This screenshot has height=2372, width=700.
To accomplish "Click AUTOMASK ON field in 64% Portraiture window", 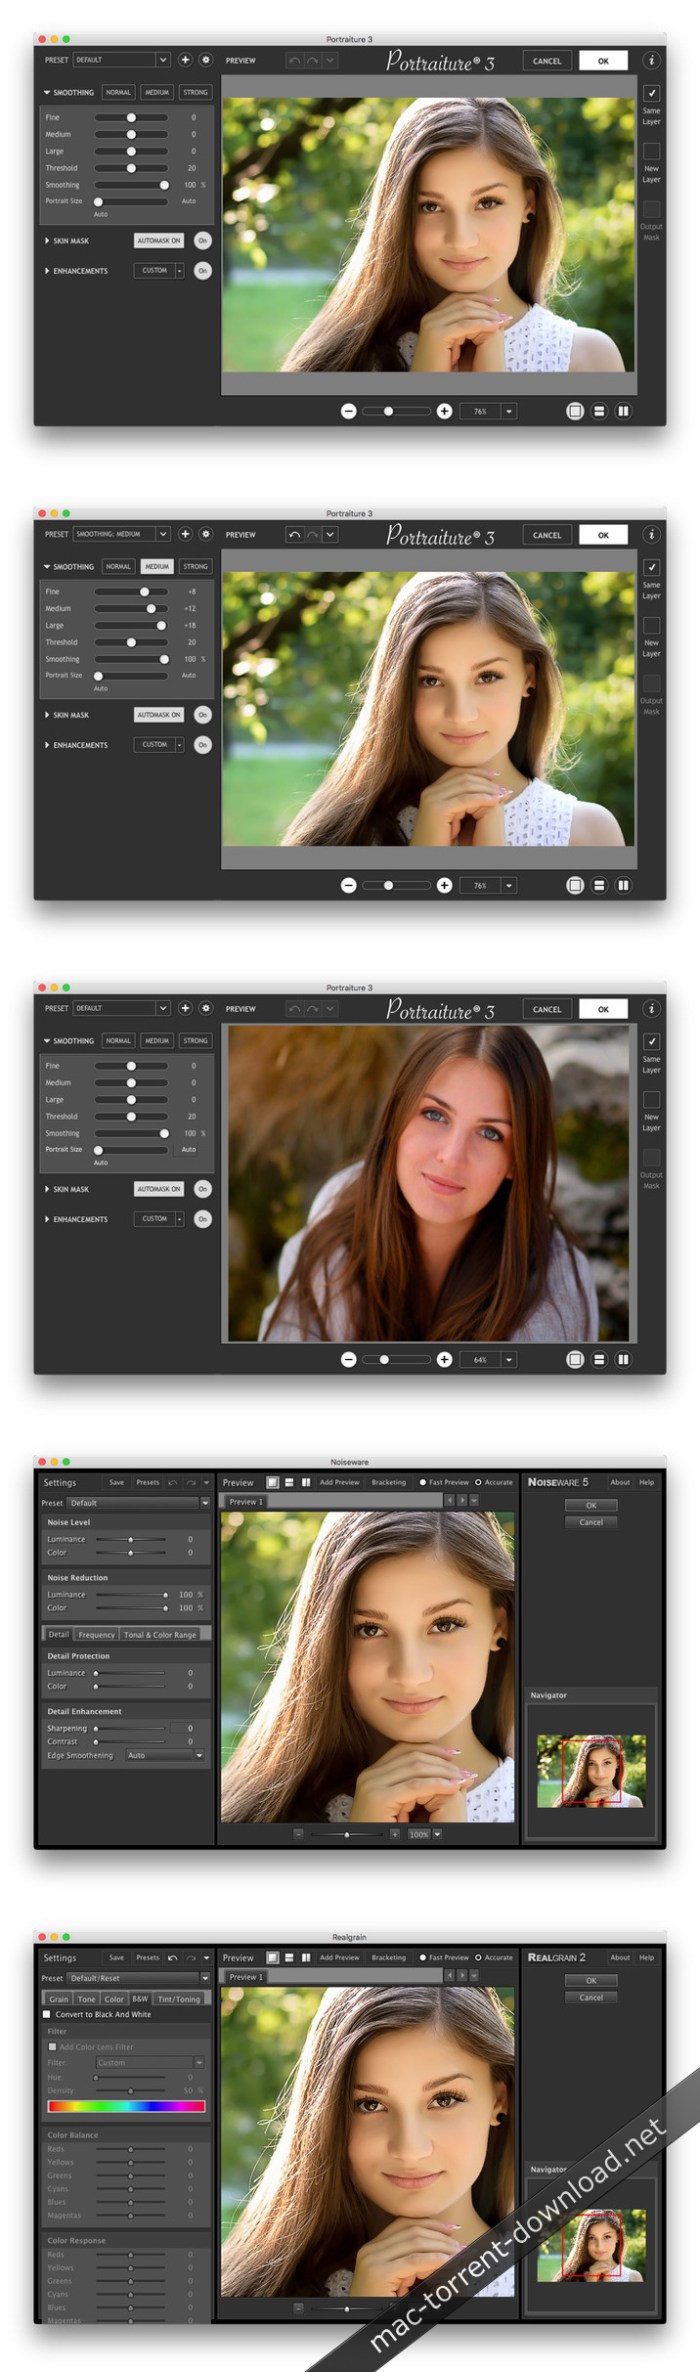I will pos(159,1189).
